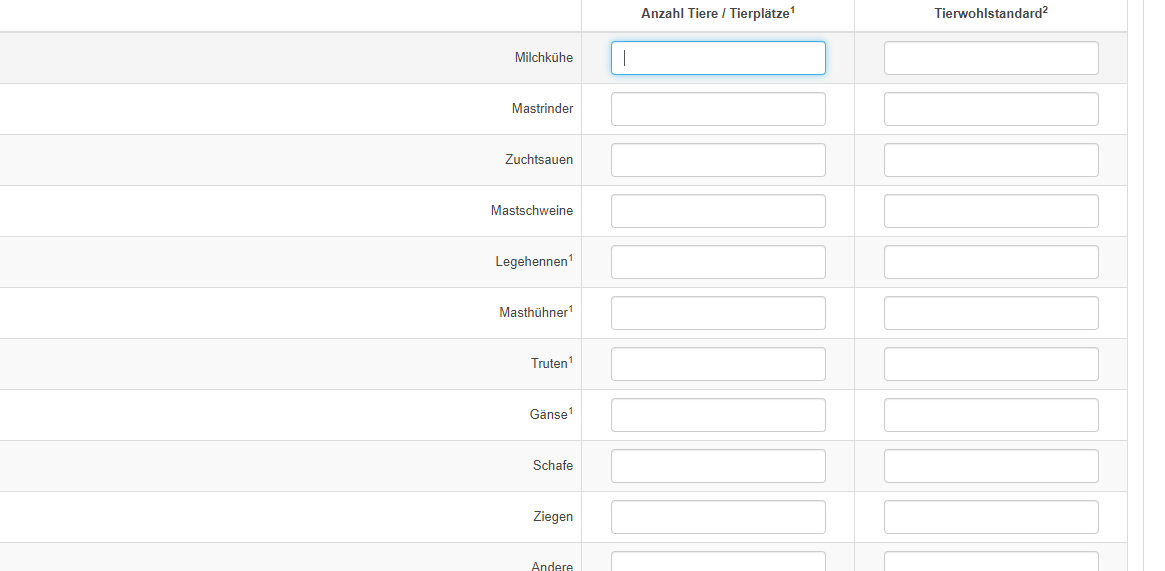Focus the Legehennen Tierwohlstandard input
This screenshot has height=571, width=1165.
[x=991, y=262]
